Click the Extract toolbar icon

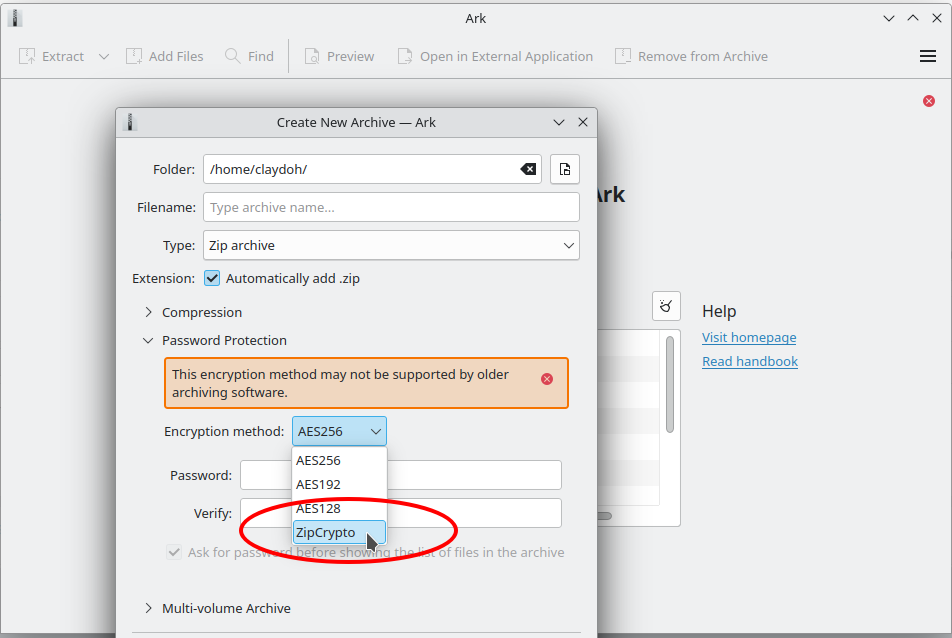(x=28, y=57)
